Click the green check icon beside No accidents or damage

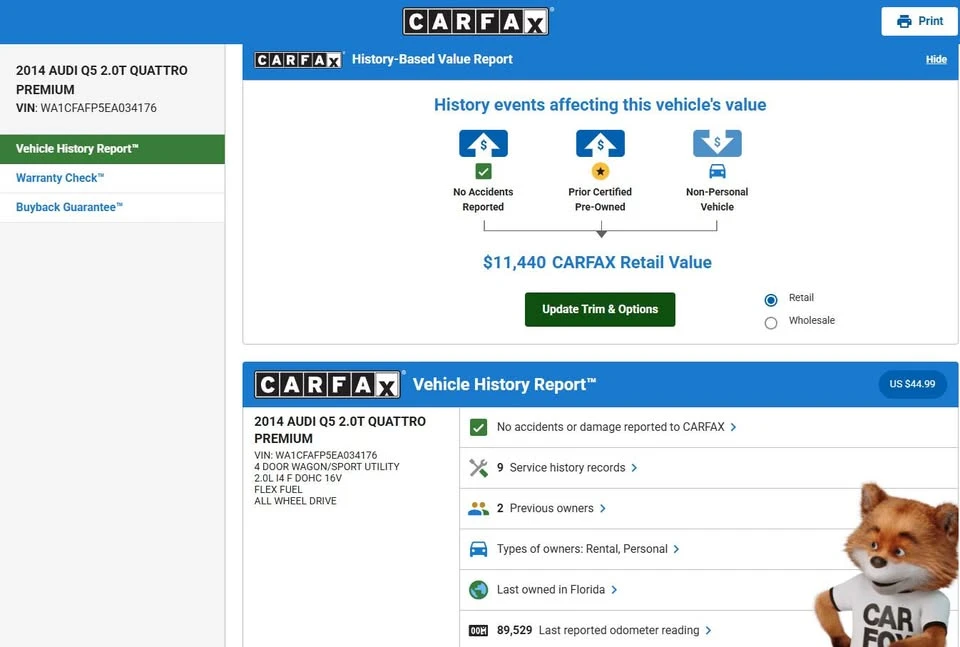pyautogui.click(x=478, y=427)
